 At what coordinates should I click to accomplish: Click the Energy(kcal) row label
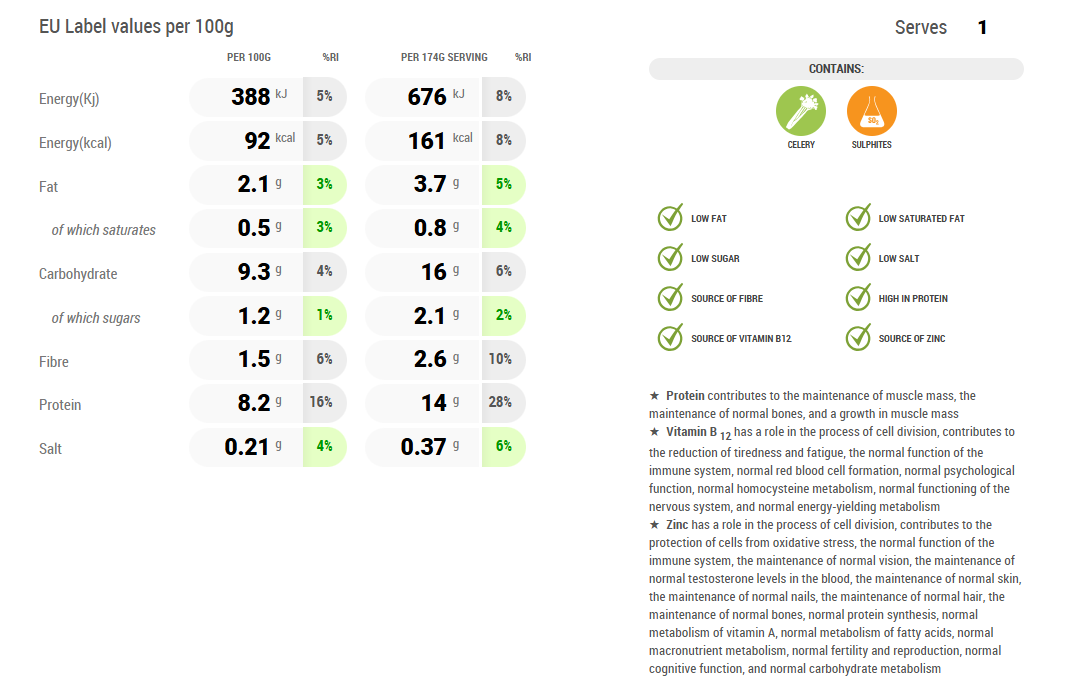click(x=75, y=143)
